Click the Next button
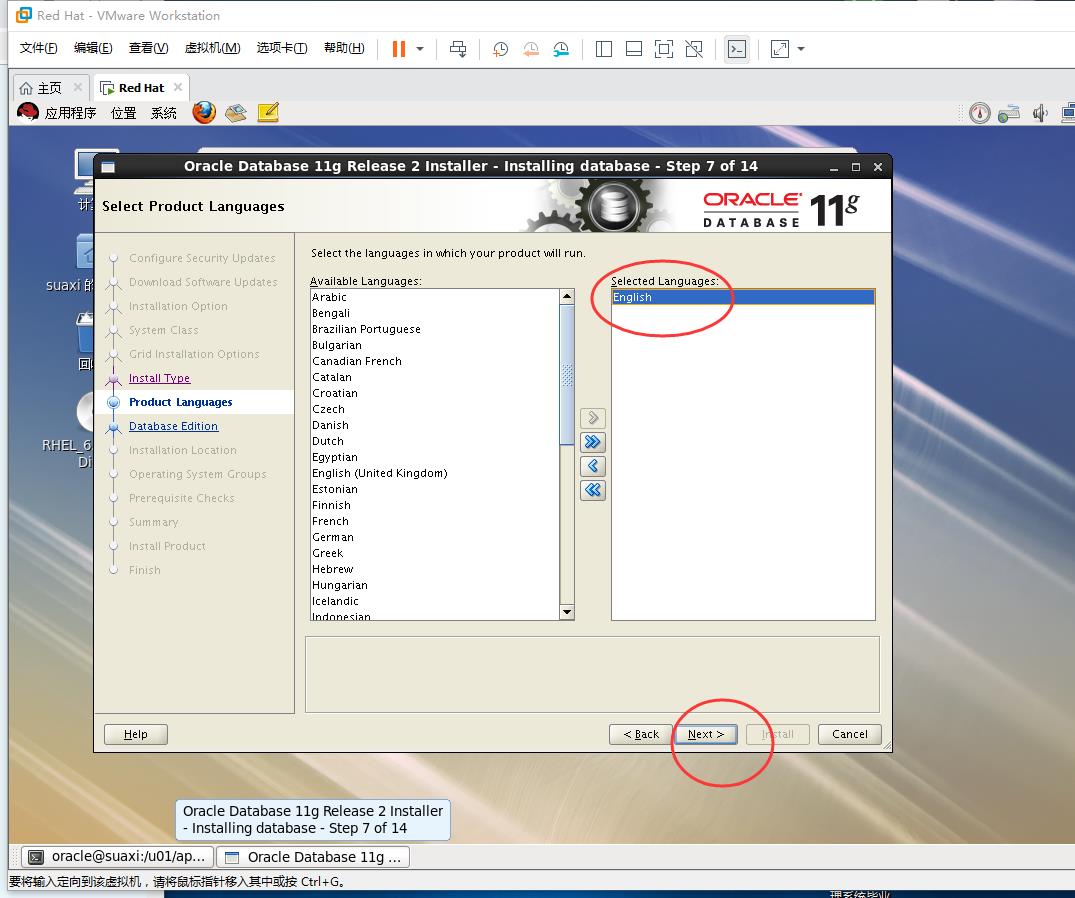The width and height of the screenshot is (1075, 898). pyautogui.click(x=706, y=734)
